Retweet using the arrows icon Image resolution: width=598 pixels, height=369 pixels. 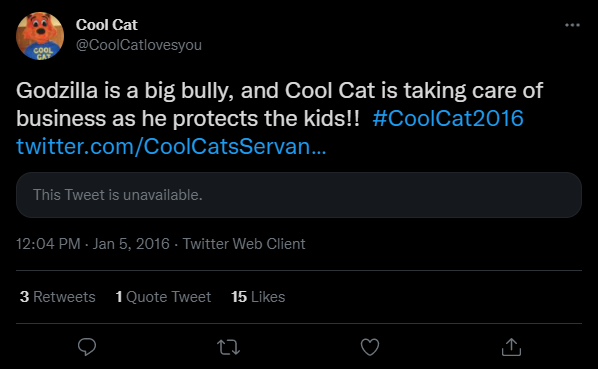click(x=228, y=347)
